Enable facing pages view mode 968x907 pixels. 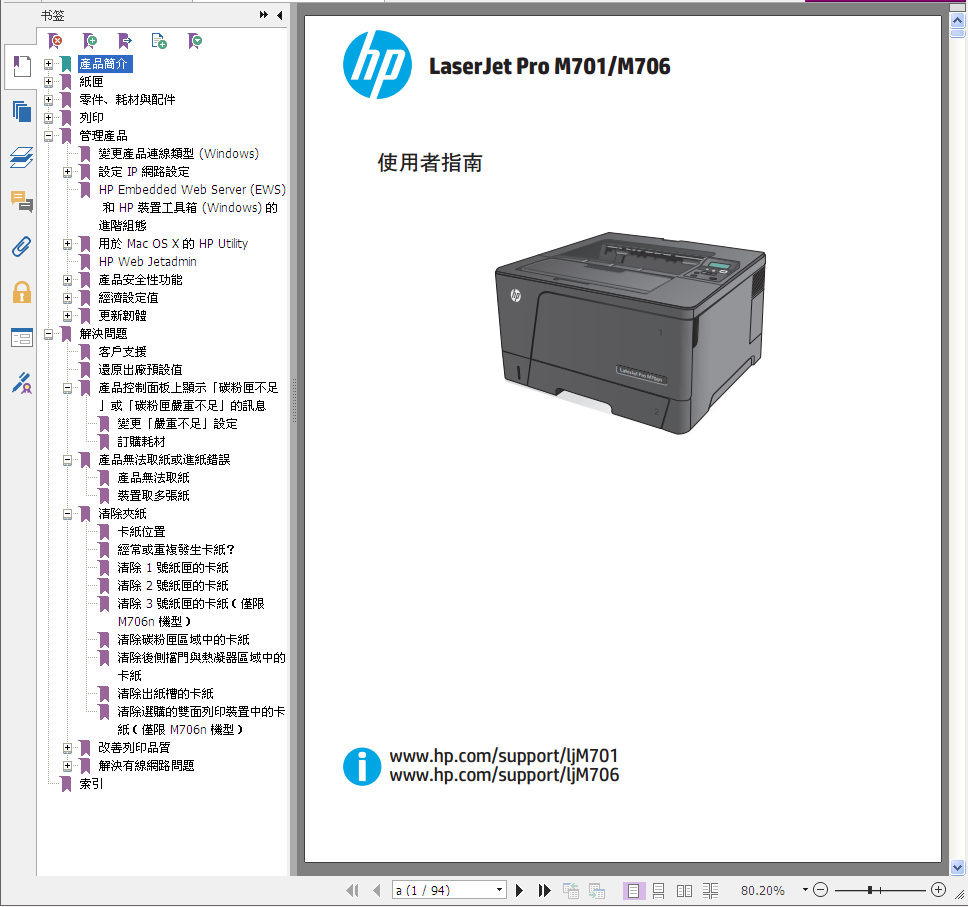[x=684, y=890]
